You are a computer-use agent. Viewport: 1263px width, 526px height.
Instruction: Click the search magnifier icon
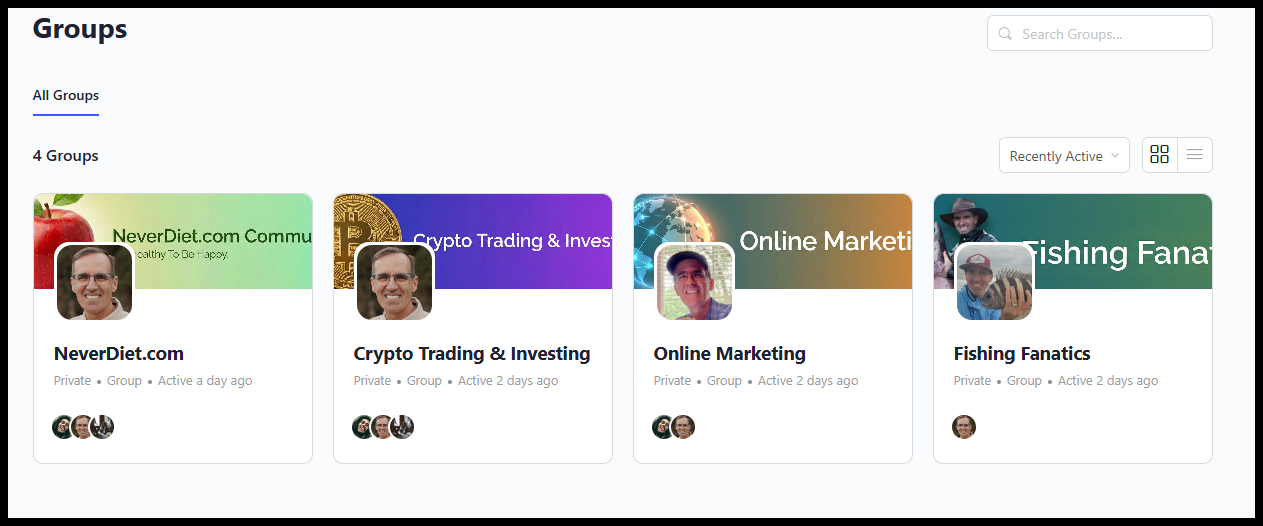coord(1005,34)
